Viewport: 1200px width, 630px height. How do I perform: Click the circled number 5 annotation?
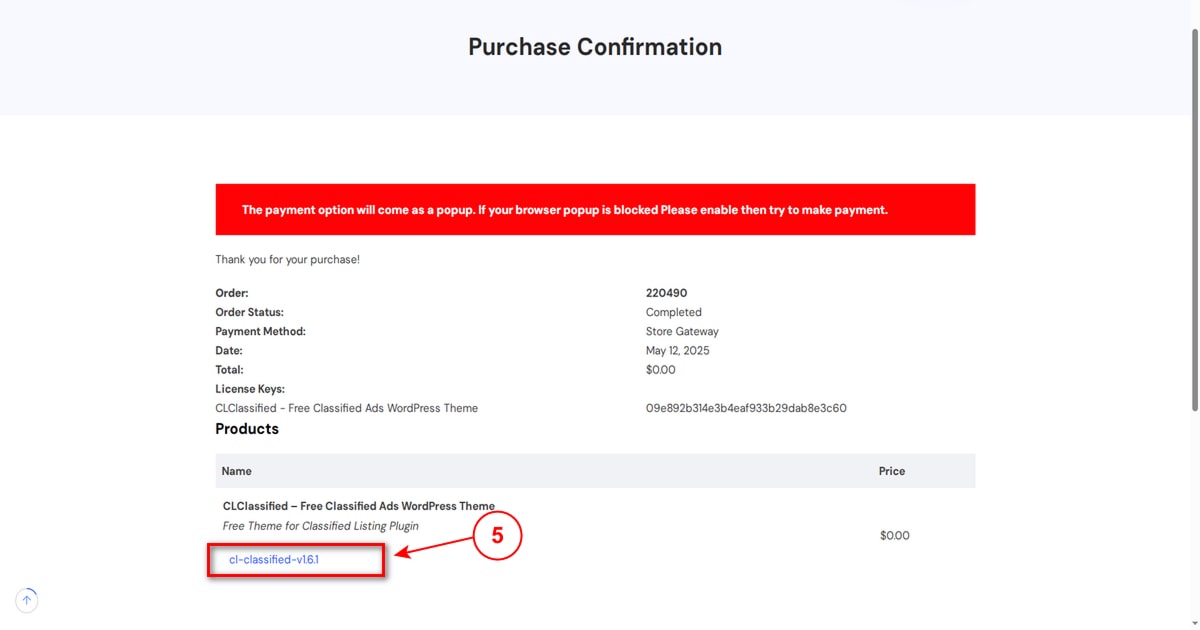pos(497,535)
